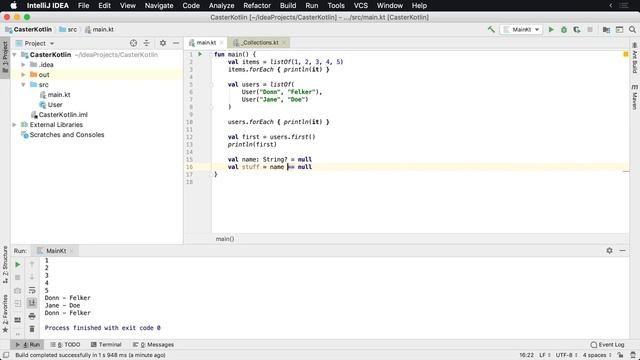Click the main() breadcrumb below editor
The height and width of the screenshot is (360, 640).
point(225,239)
